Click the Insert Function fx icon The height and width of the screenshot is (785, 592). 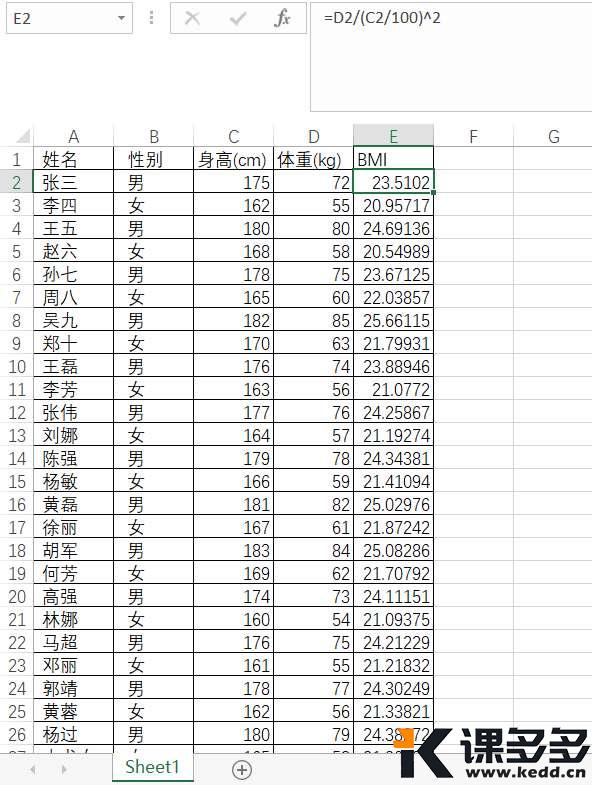[282, 18]
